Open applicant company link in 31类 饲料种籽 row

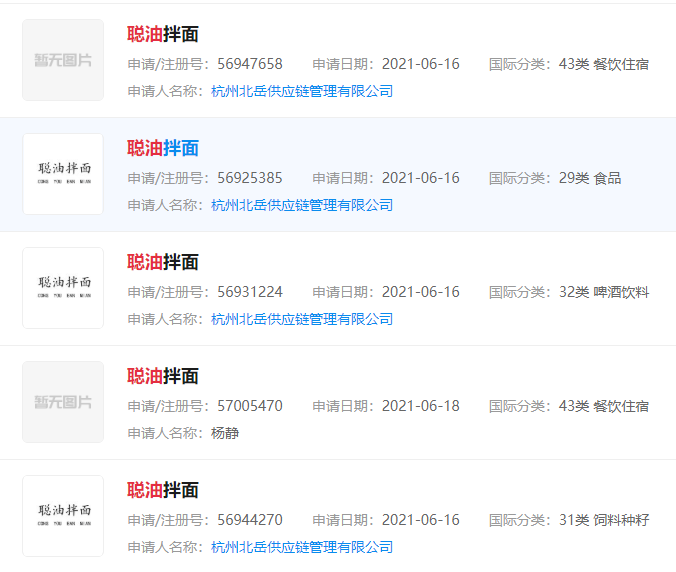(x=302, y=547)
